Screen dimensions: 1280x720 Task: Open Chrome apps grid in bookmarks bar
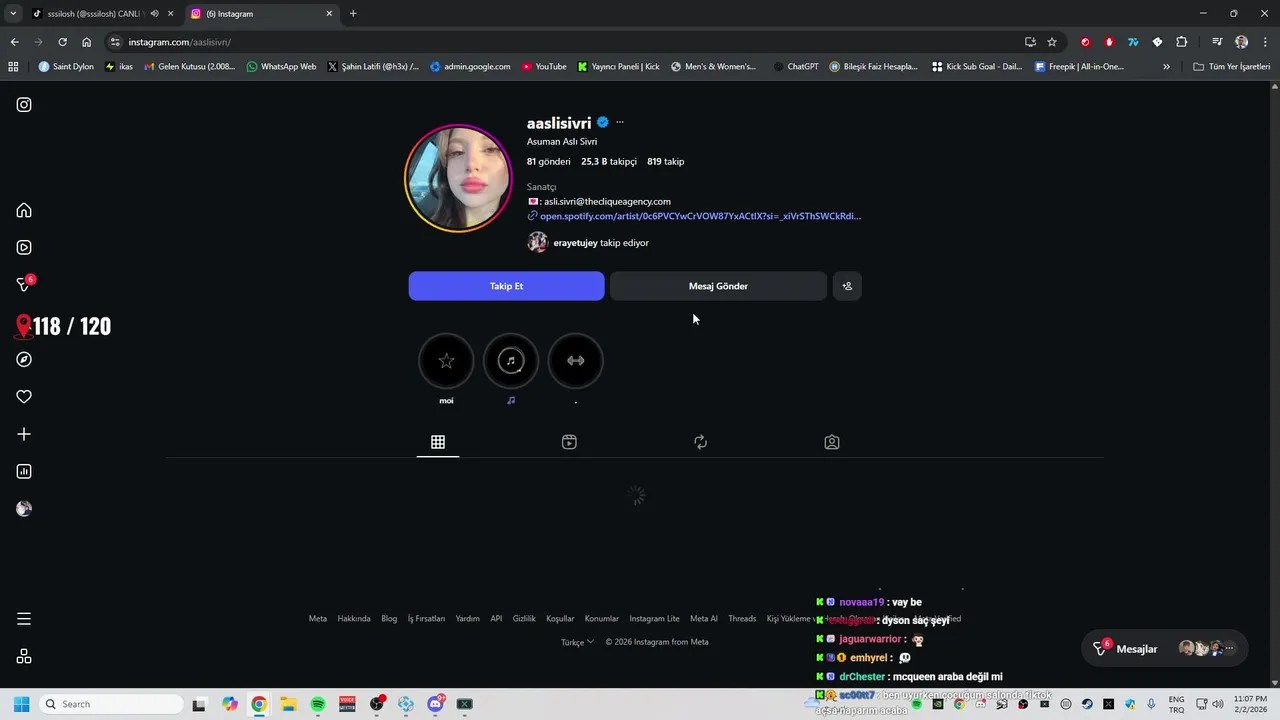click(x=13, y=67)
